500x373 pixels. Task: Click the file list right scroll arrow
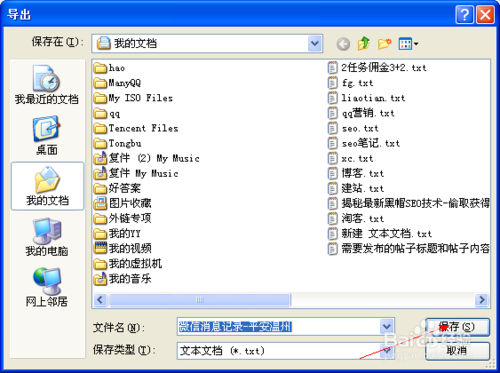[x=482, y=300]
